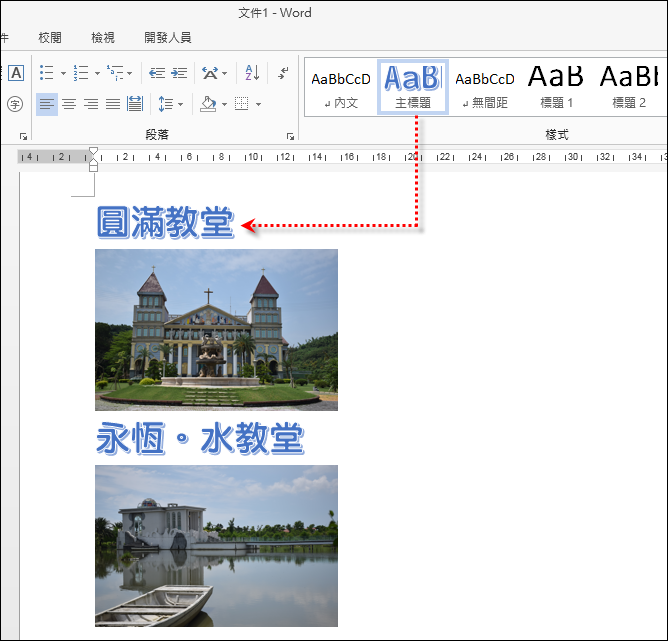Screen dimensions: 668x641
Task: Open the shading color dropdown arrow
Action: click(x=225, y=104)
